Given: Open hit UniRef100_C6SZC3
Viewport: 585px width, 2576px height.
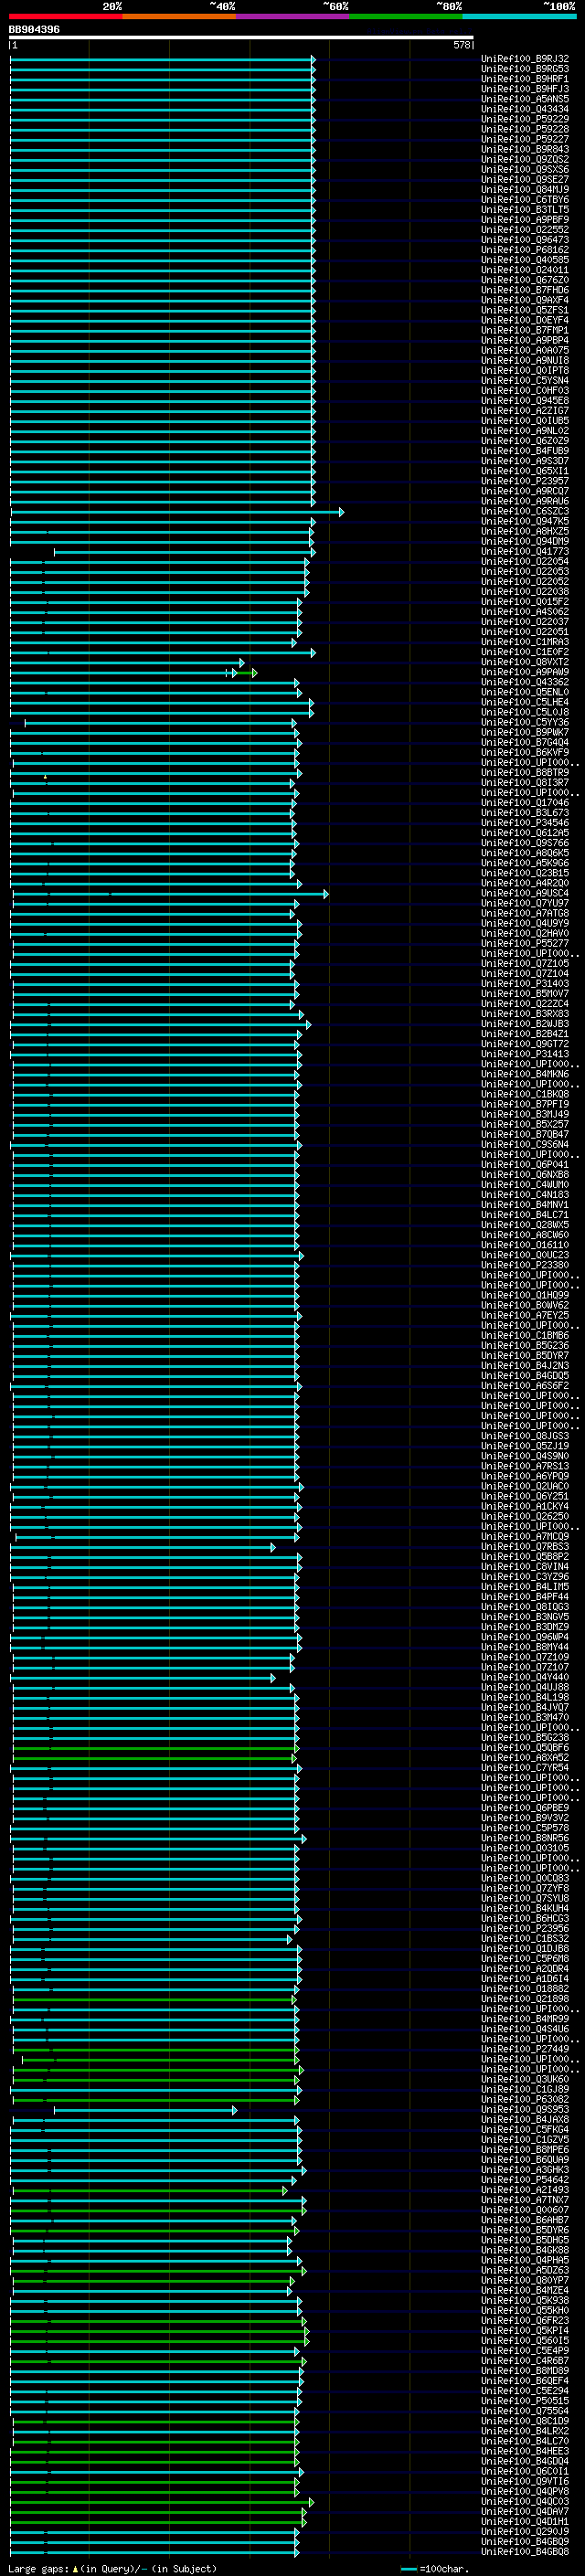Looking at the screenshot, I should coord(525,511).
